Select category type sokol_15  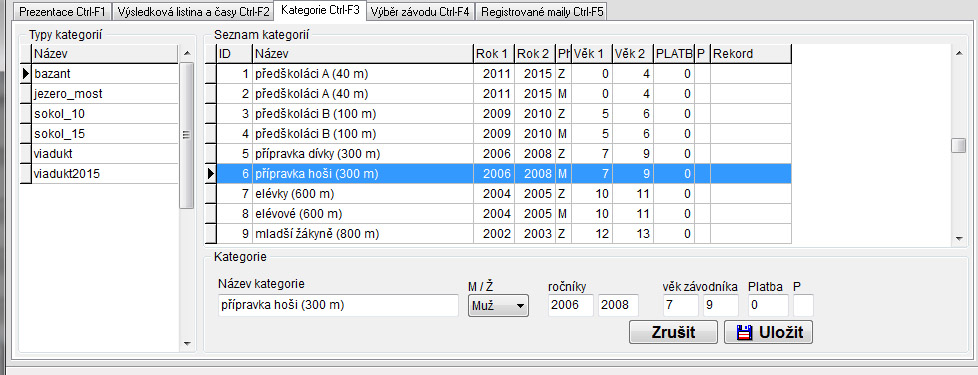[105, 134]
